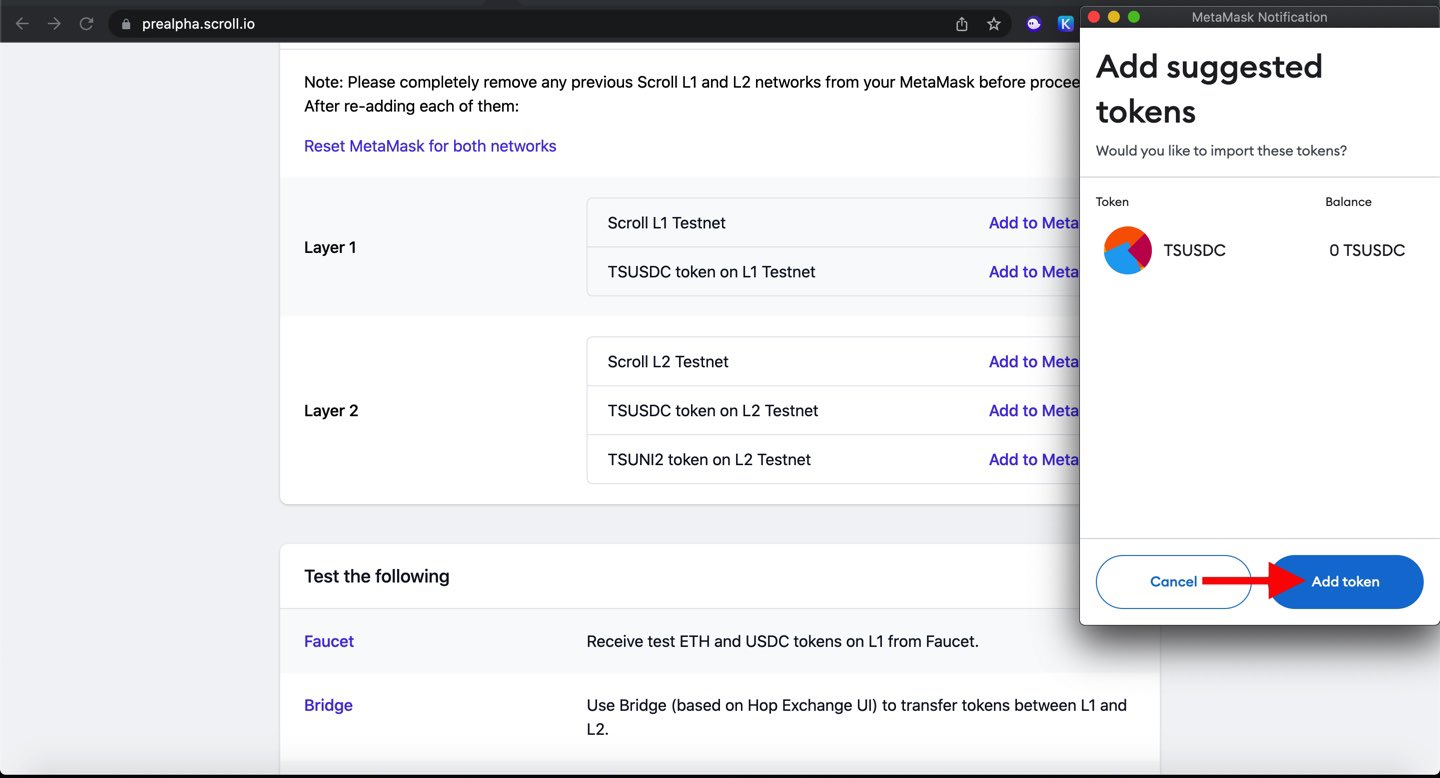Screen dimensions: 1440x778
Task: Add TSUNI2 token on L2 Testnet
Action: pyautogui.click(x=1034, y=460)
